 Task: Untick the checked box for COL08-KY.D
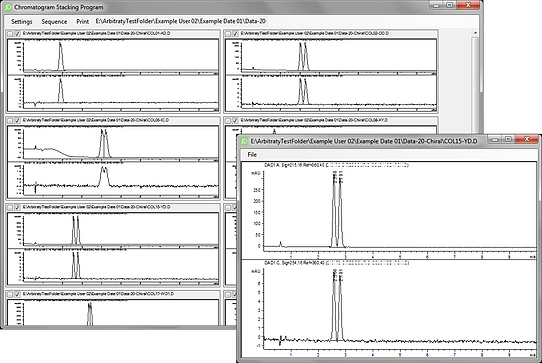(x=235, y=121)
